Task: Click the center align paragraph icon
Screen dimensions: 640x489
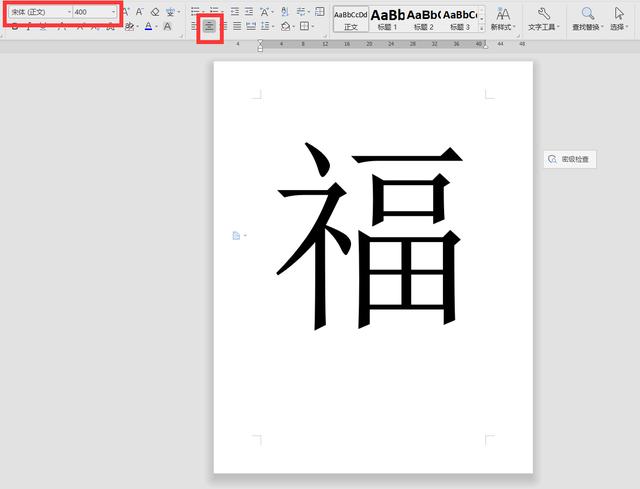Action: pos(209,26)
